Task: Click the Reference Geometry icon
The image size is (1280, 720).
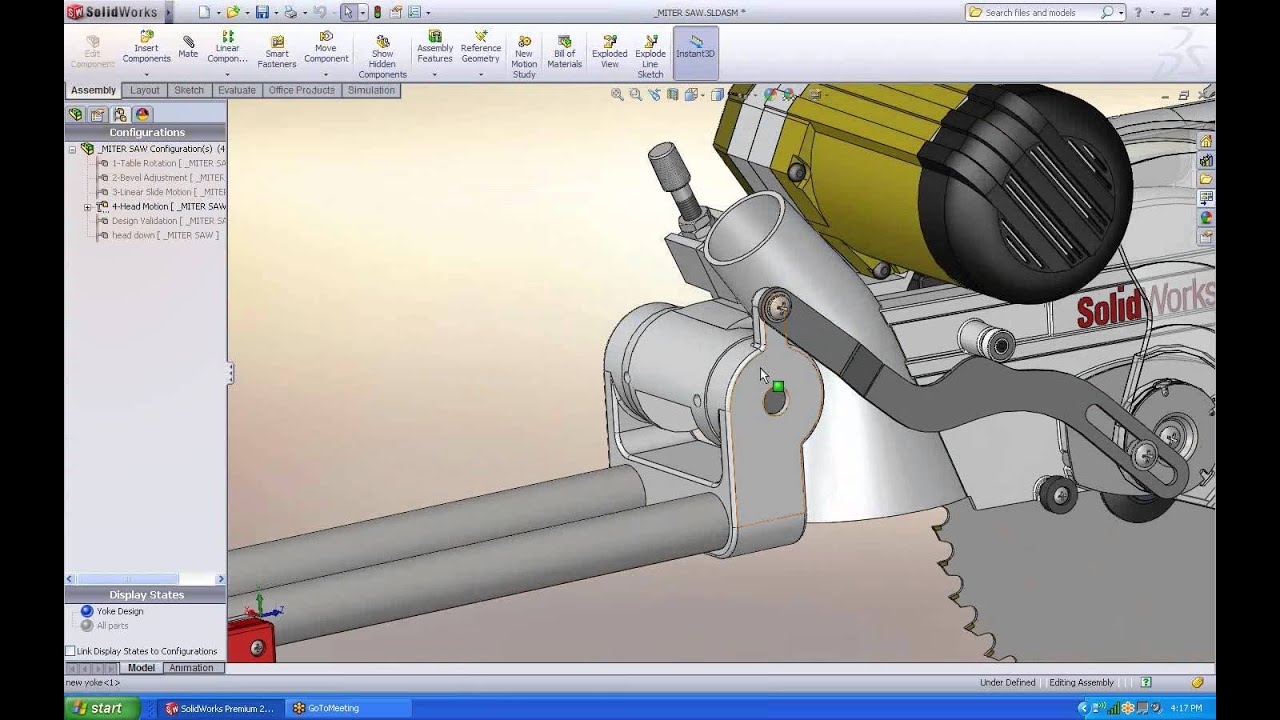Action: 480,36
